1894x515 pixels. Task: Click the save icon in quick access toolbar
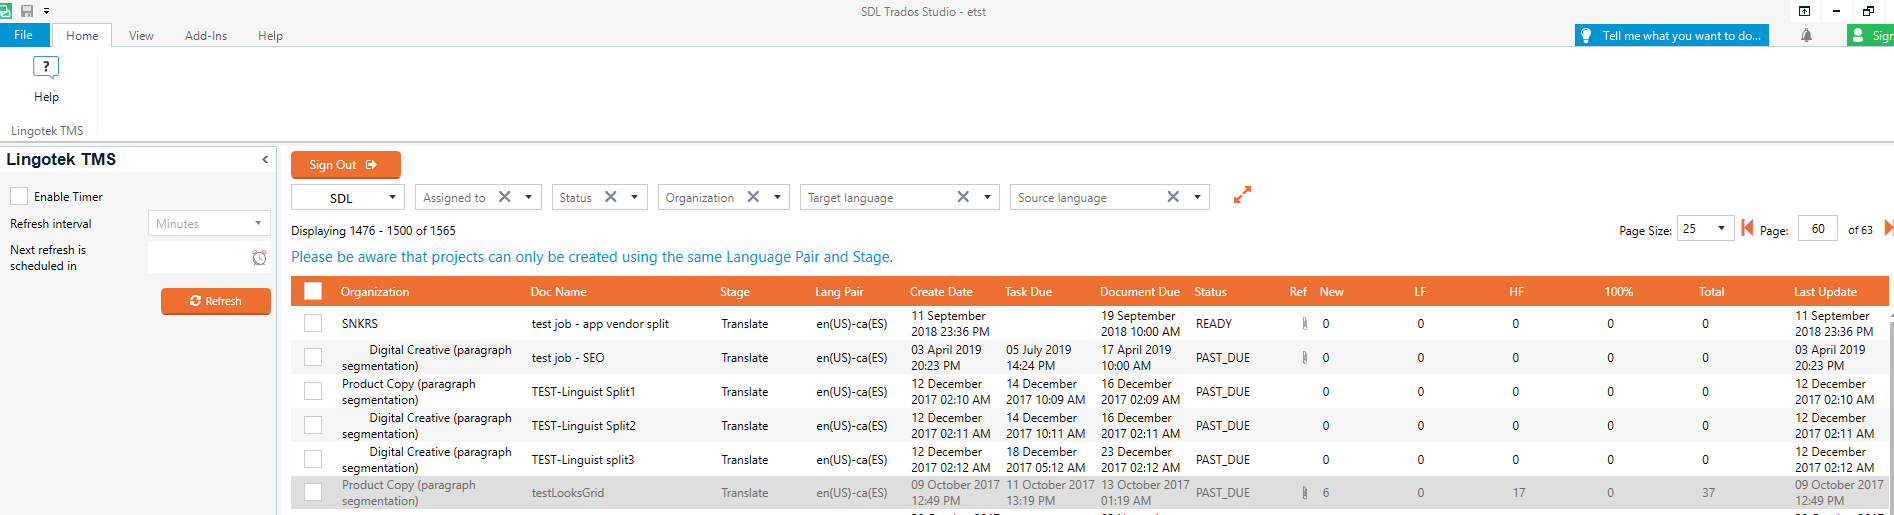click(x=27, y=11)
